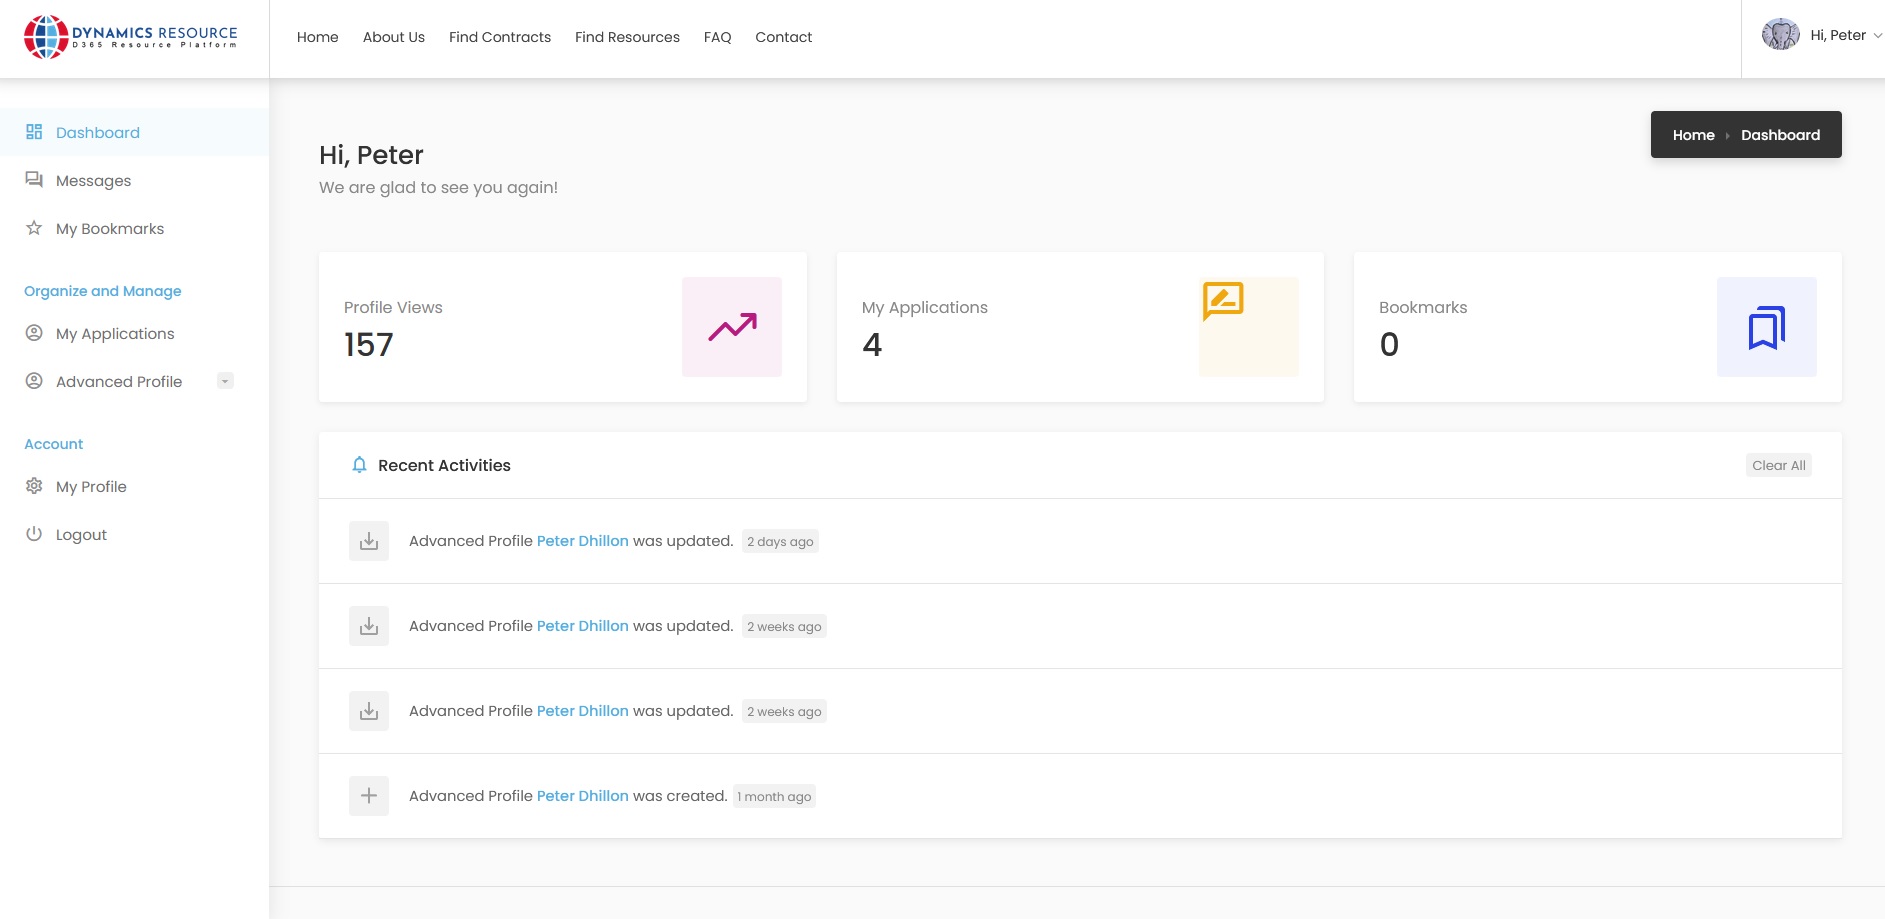Click download icon on the 2 days ago activity
Image resolution: width=1885 pixels, height=919 pixels.
369,541
